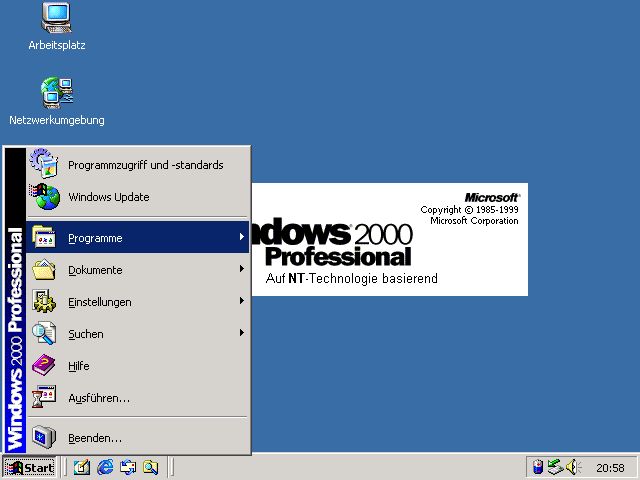Click arrow next to Suchen

point(241,334)
